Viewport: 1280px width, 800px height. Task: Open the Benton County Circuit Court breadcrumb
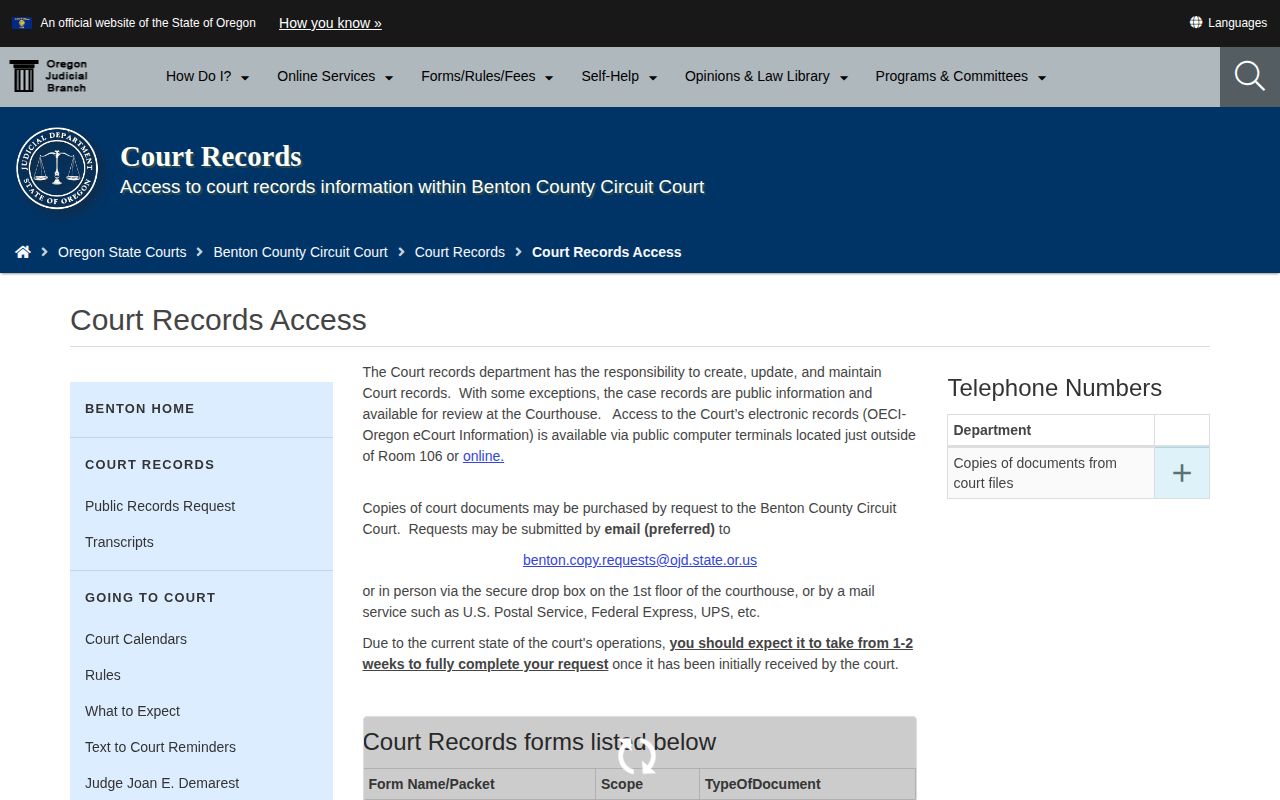click(x=300, y=252)
